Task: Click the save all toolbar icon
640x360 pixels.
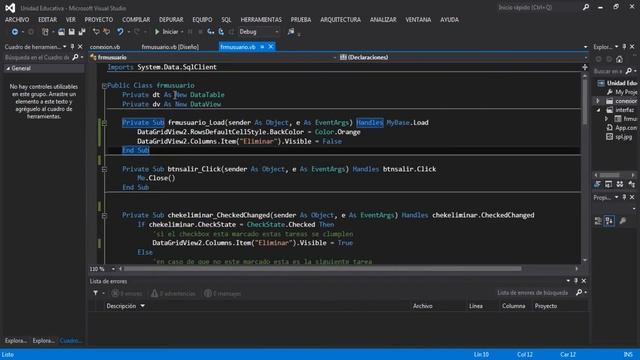Action: coord(82,31)
